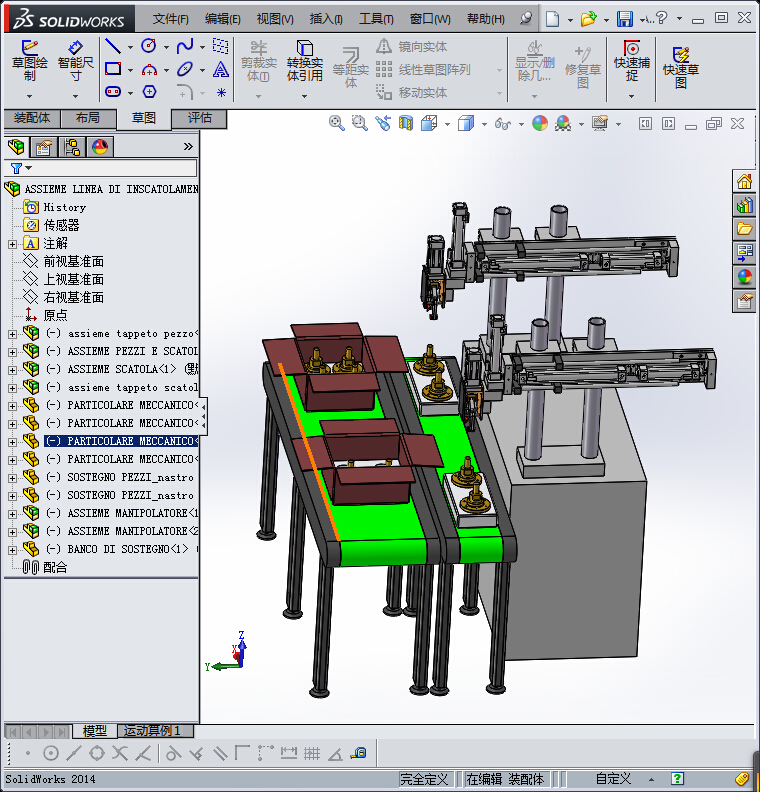
Task: Open the 文件(F) menu
Action: [x=170, y=19]
